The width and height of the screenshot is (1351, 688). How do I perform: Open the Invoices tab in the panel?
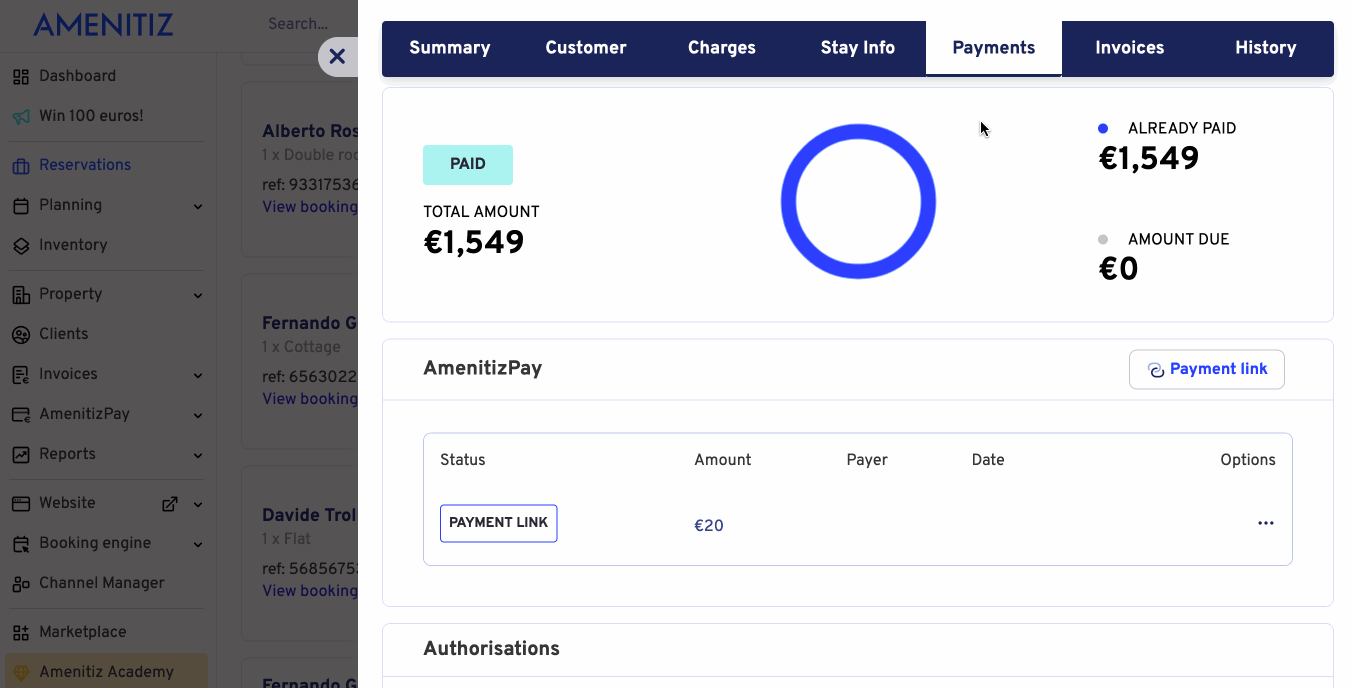point(1130,48)
